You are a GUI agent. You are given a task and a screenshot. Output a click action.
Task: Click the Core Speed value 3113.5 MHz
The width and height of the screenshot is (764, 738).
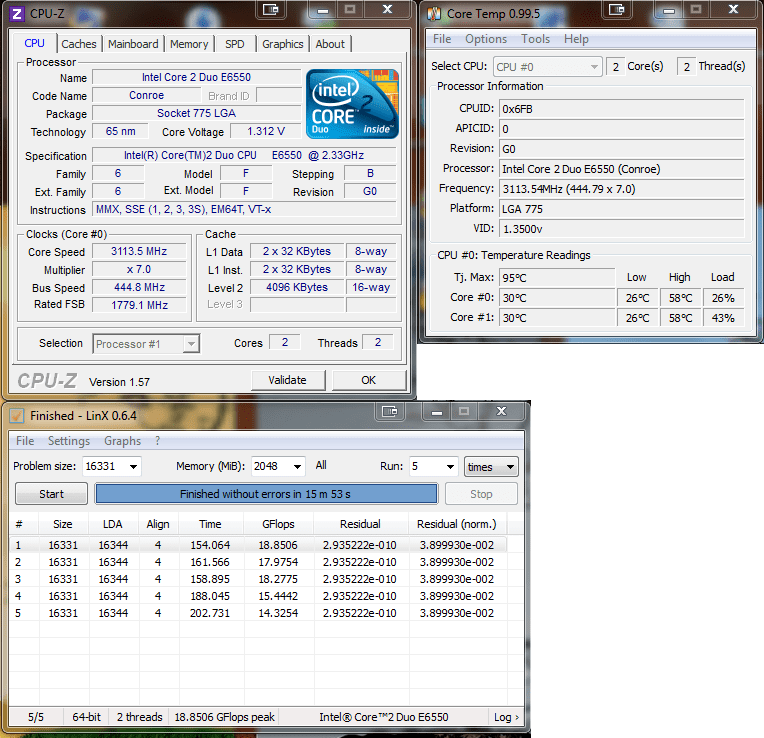click(139, 251)
